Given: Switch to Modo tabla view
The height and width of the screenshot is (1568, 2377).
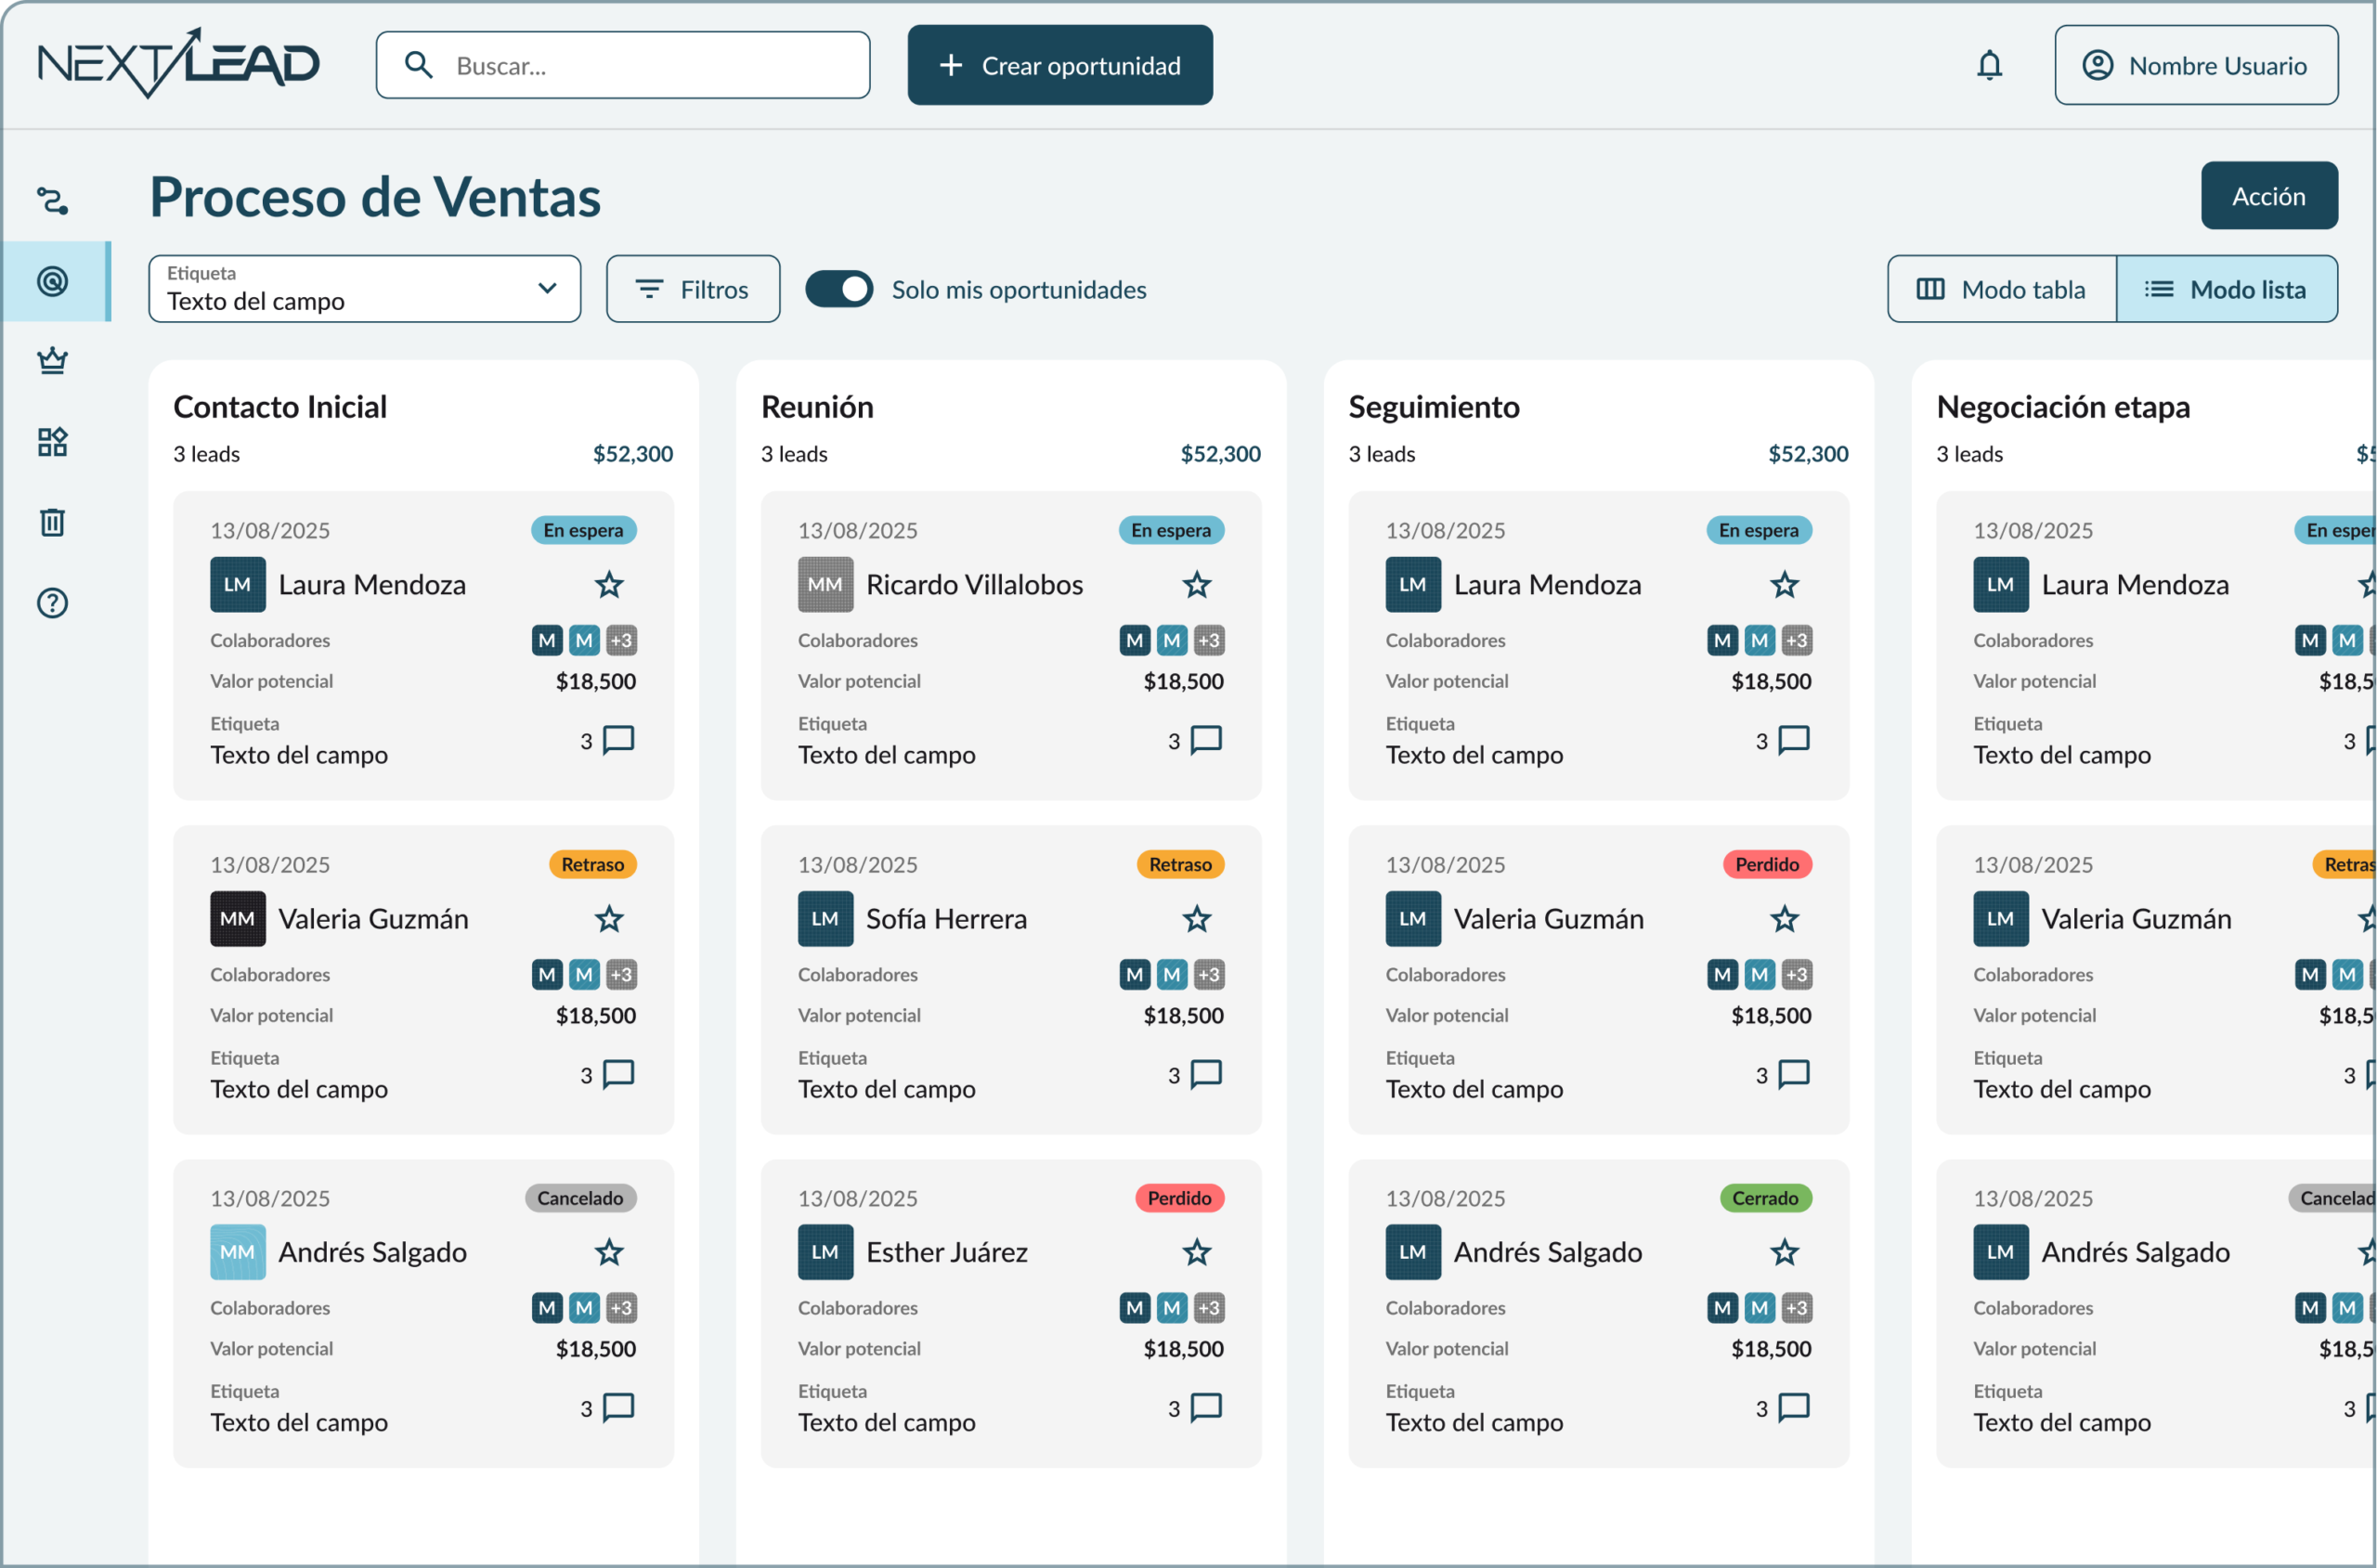Looking at the screenshot, I should pyautogui.click(x=2000, y=289).
